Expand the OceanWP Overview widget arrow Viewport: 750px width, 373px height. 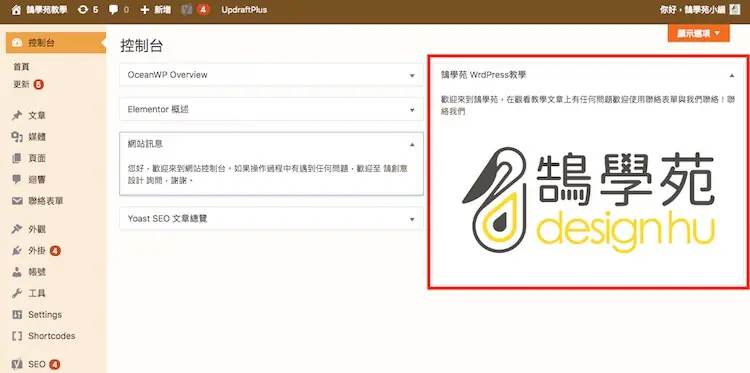412,76
